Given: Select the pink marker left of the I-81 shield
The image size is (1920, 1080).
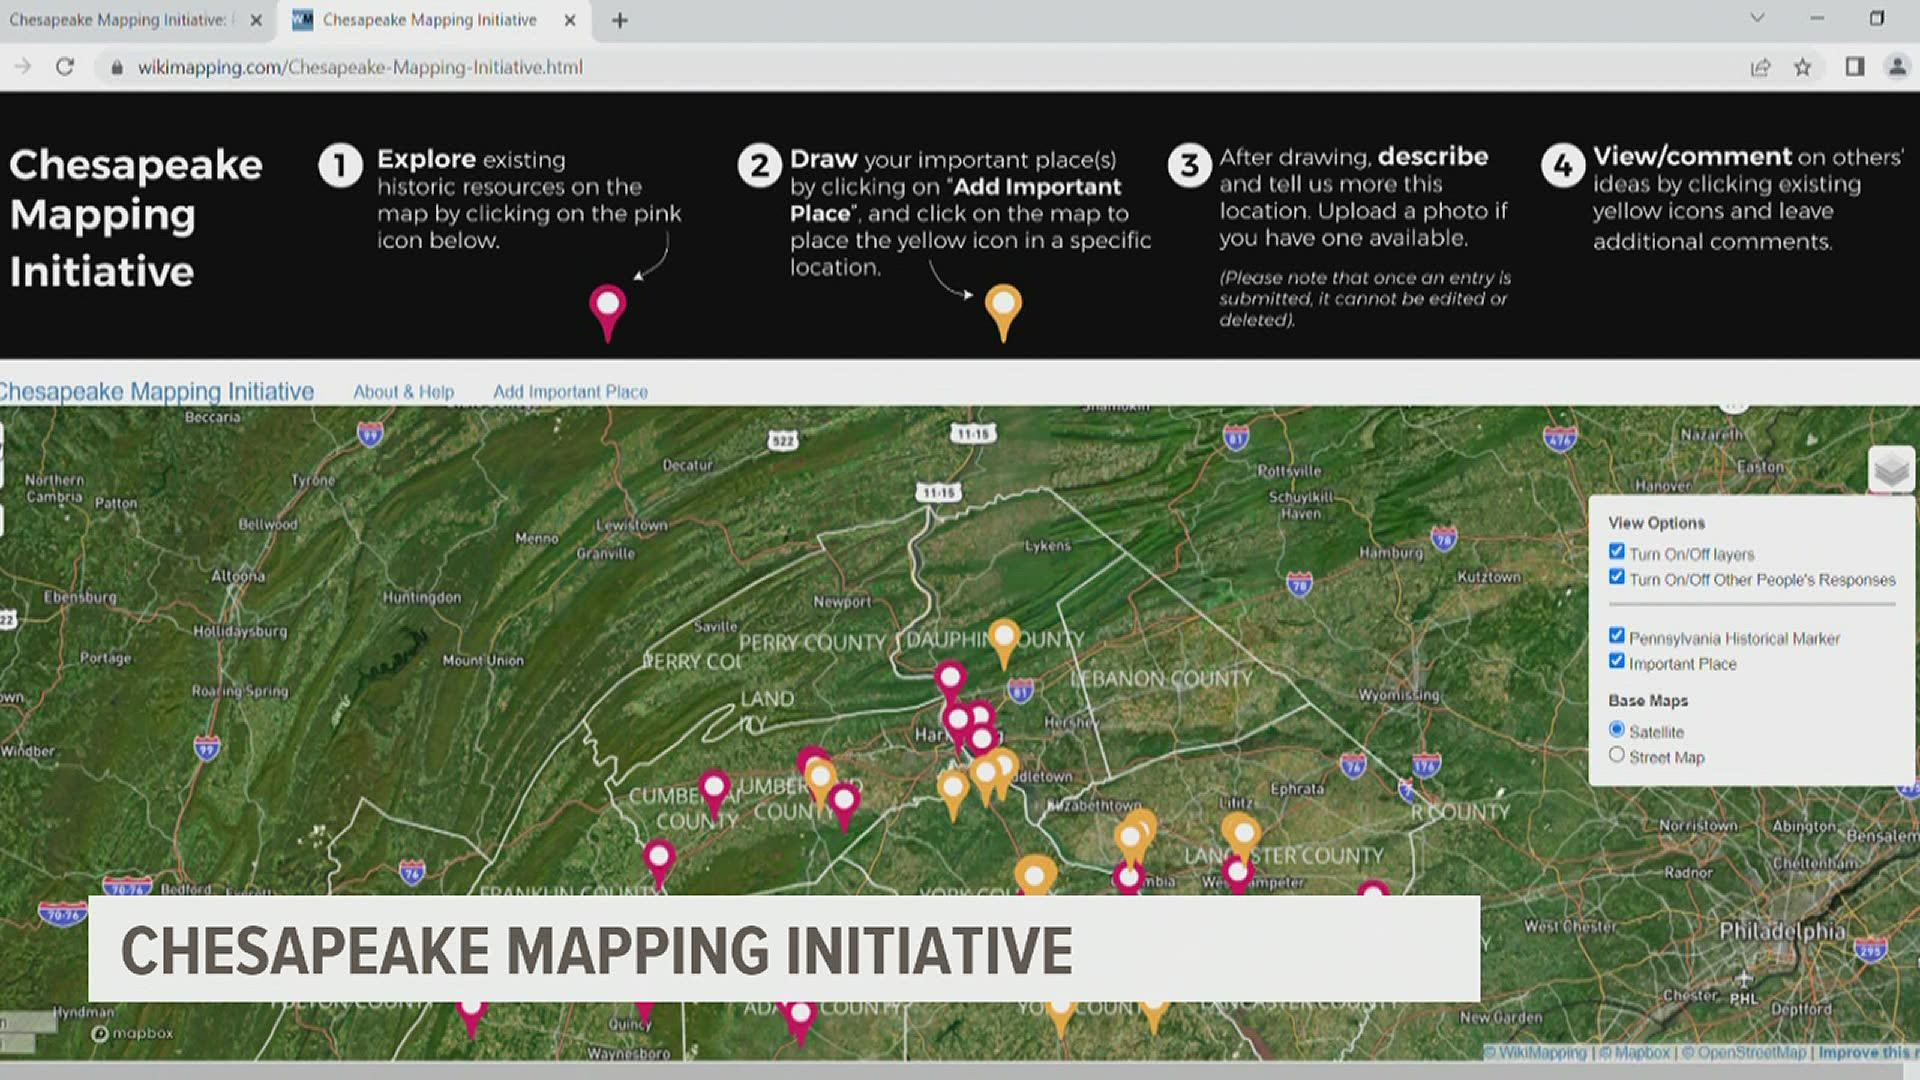Looking at the screenshot, I should click(x=949, y=686).
